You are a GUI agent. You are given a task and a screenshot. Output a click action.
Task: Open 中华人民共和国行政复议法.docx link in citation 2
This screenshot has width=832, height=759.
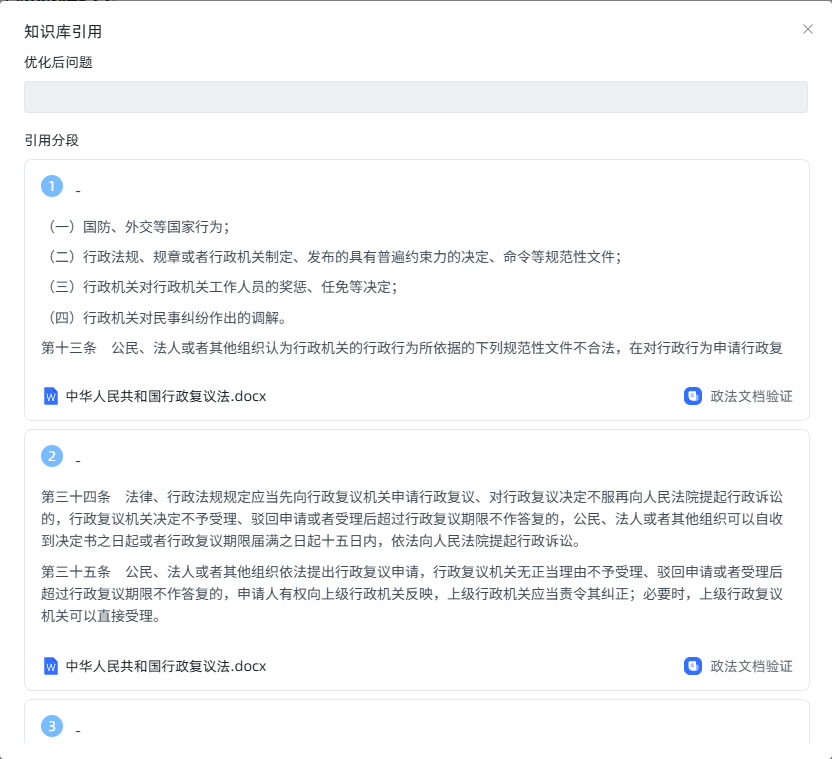pos(166,666)
